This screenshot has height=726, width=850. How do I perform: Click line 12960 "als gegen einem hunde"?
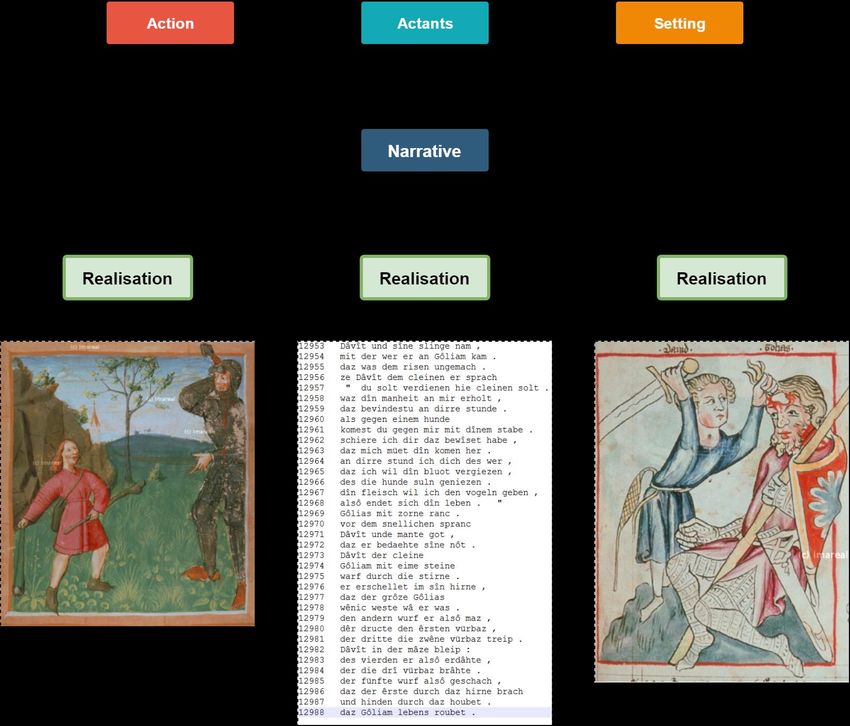tap(395, 419)
